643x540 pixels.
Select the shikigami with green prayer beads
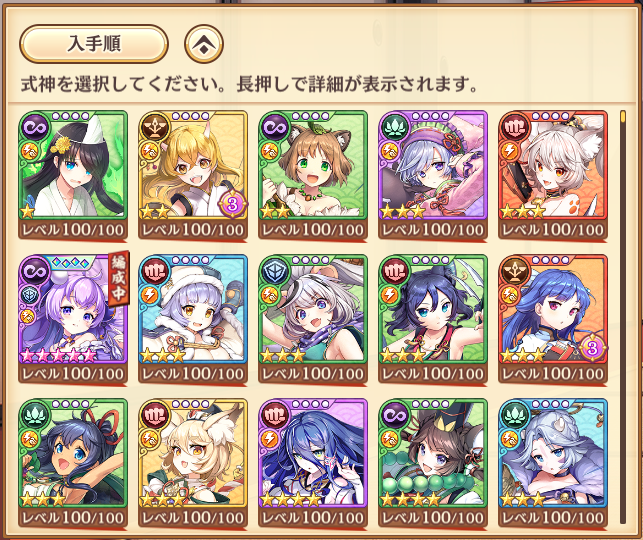(x=433, y=463)
